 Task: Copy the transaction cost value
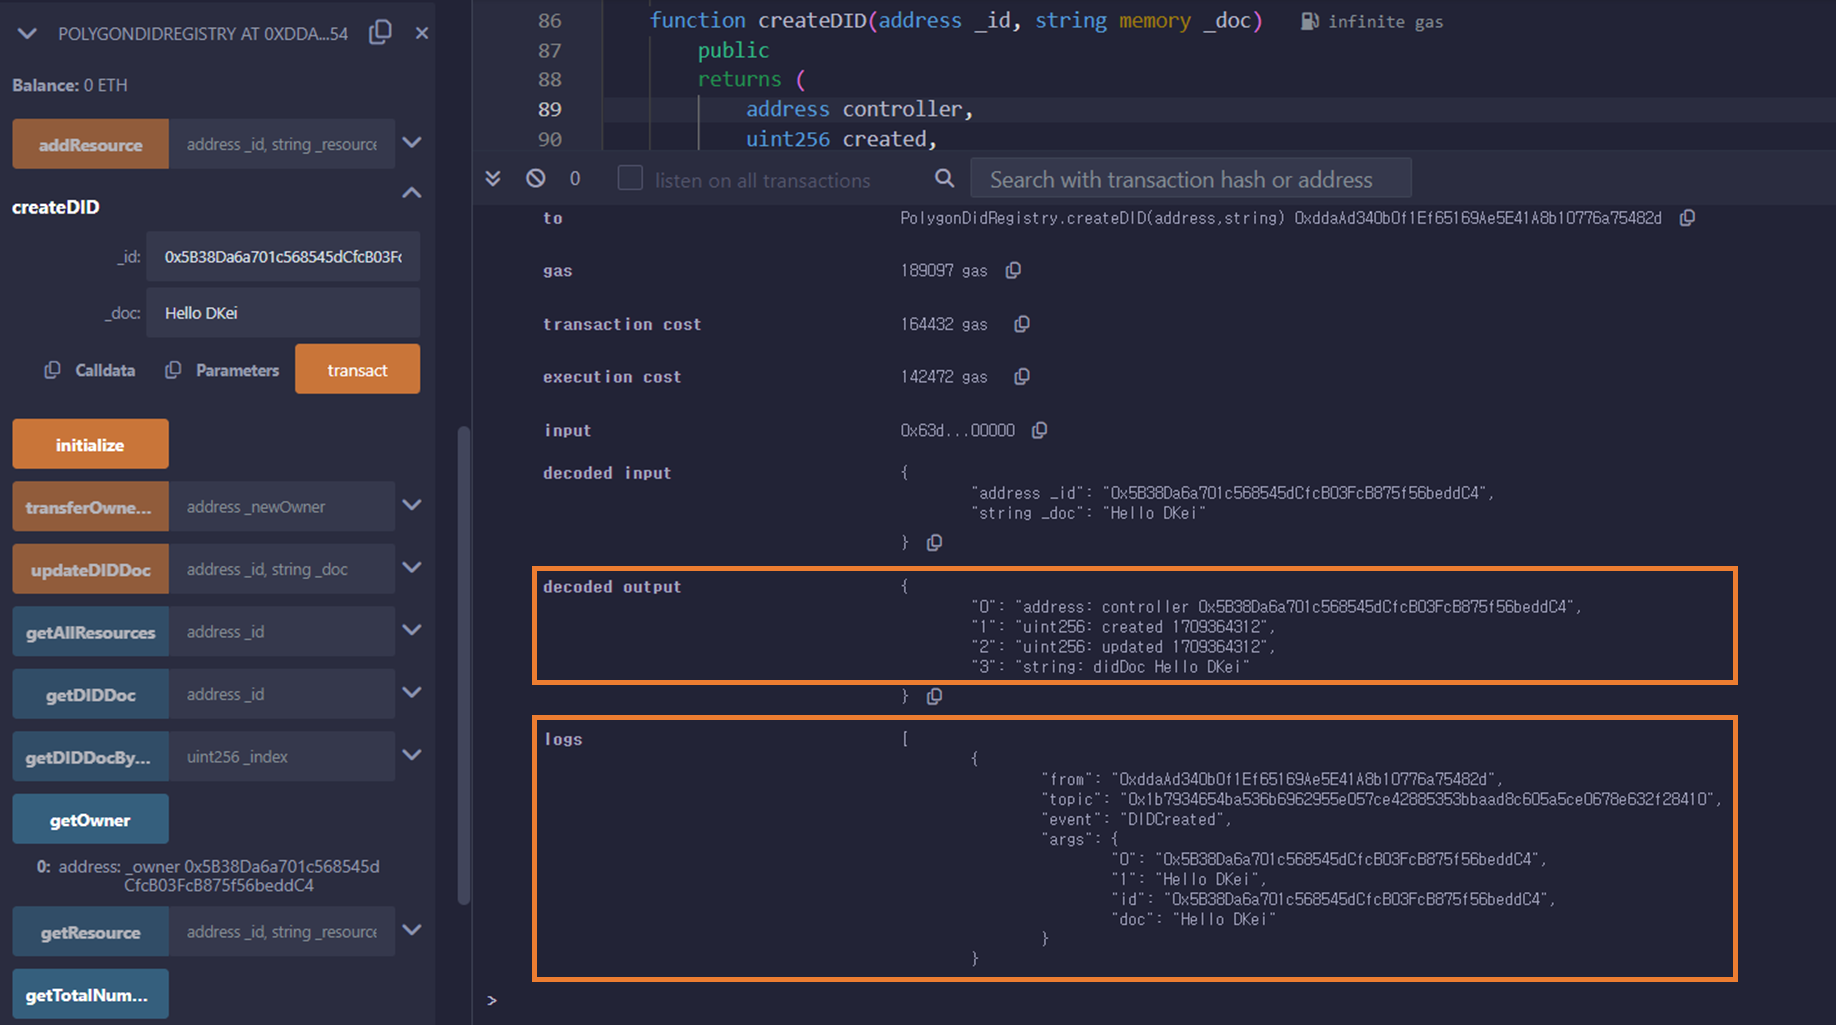tap(1022, 324)
